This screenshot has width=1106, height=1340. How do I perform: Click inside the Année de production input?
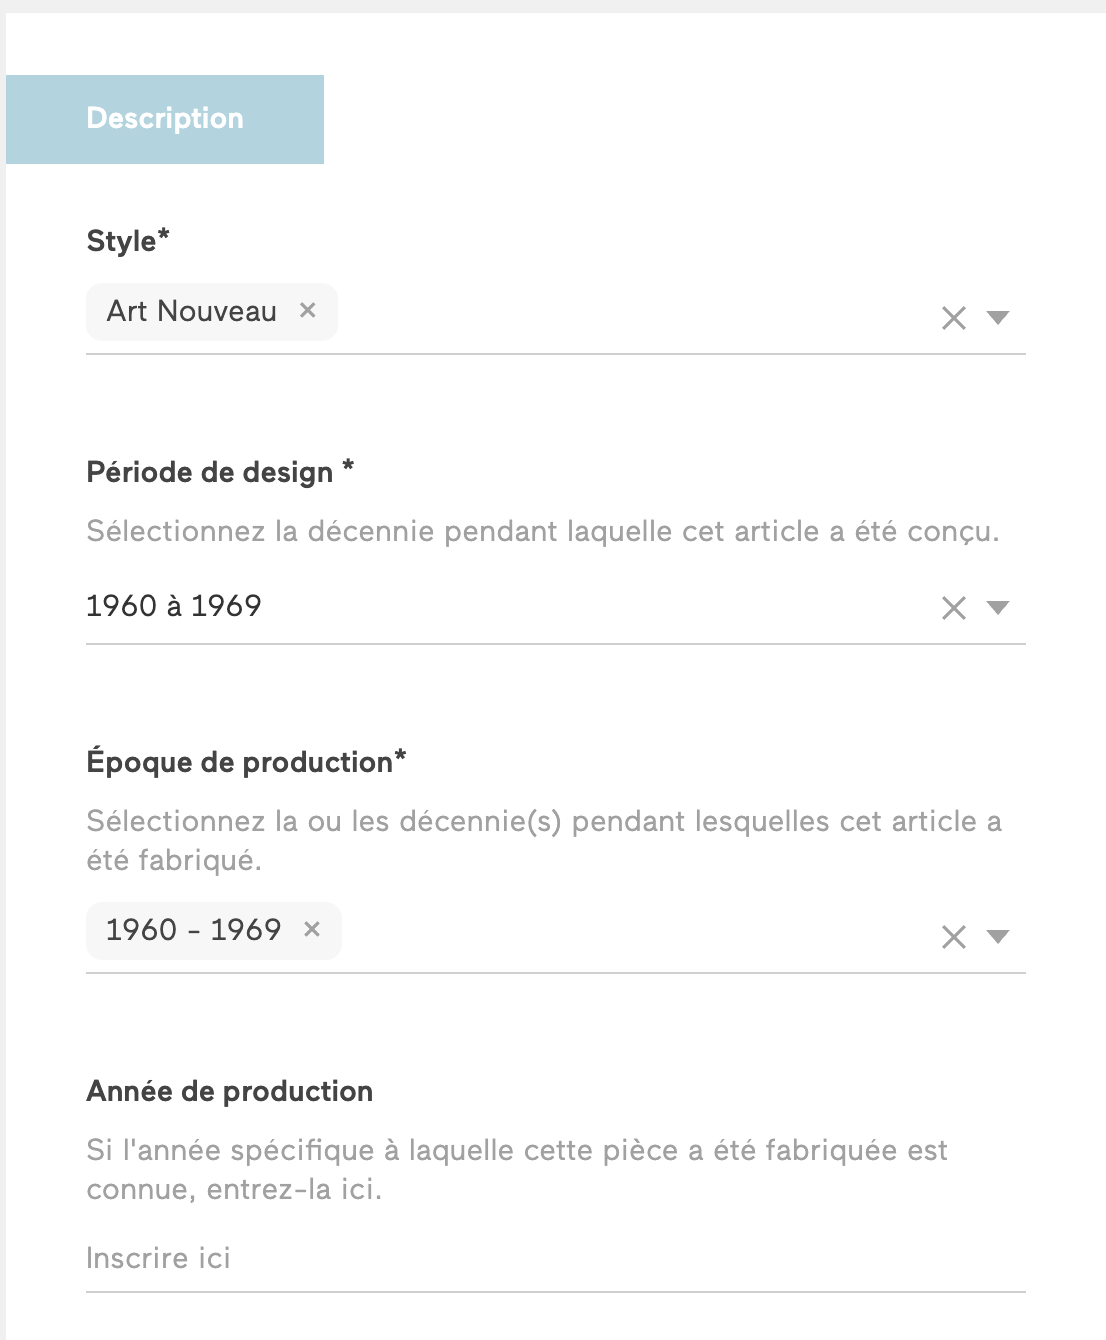coord(400,1258)
